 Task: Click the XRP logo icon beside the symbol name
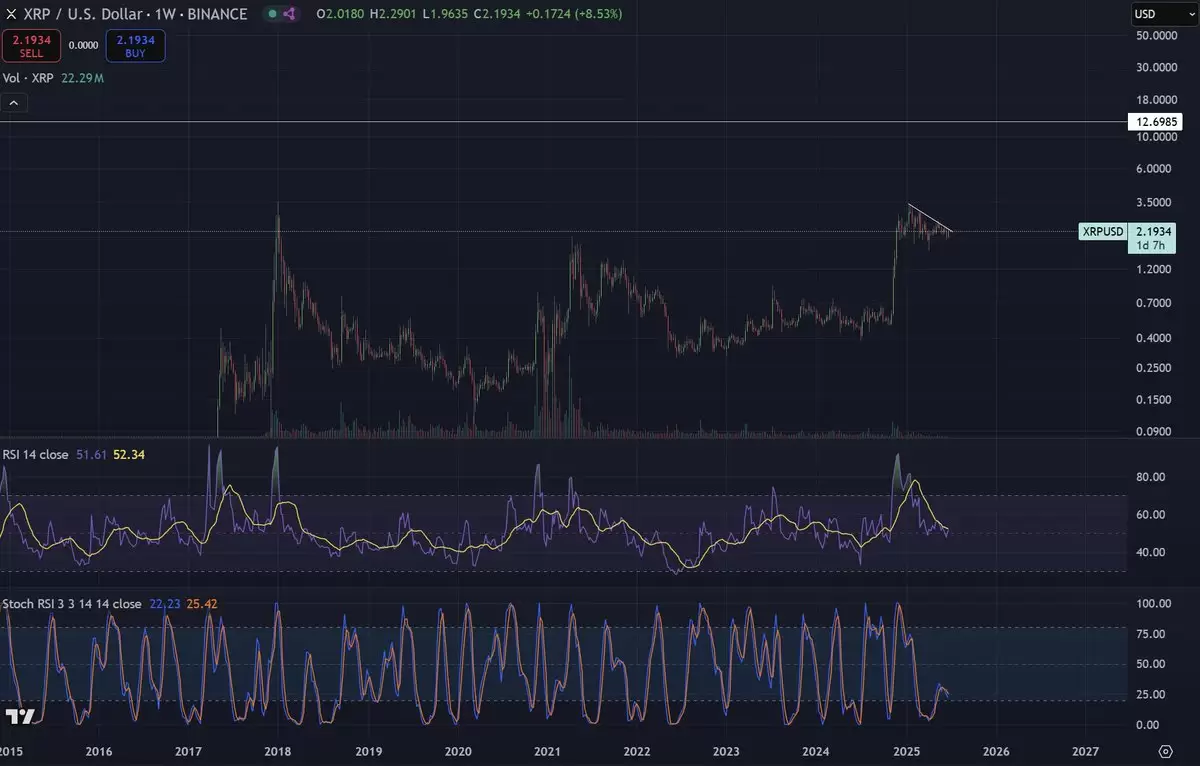point(11,15)
